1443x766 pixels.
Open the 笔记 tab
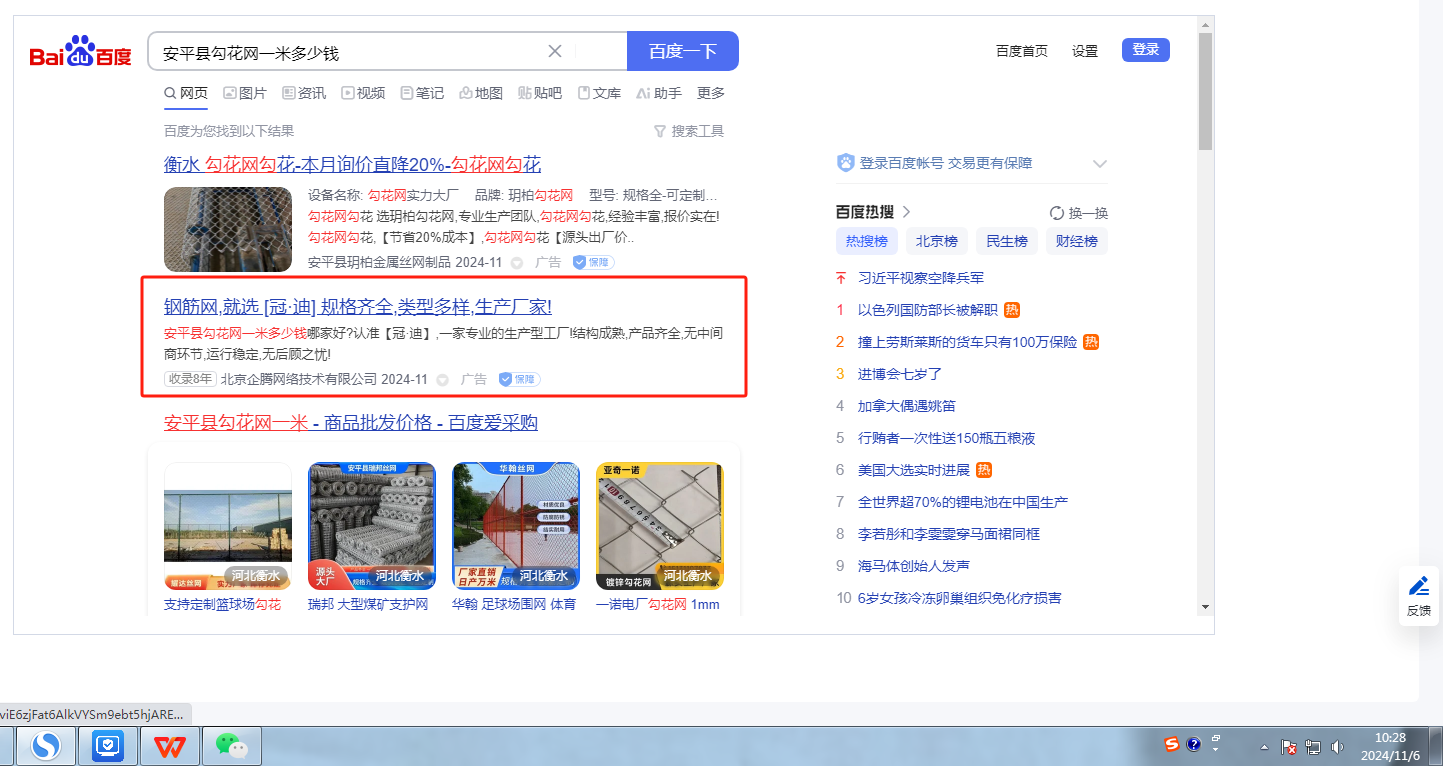[422, 93]
